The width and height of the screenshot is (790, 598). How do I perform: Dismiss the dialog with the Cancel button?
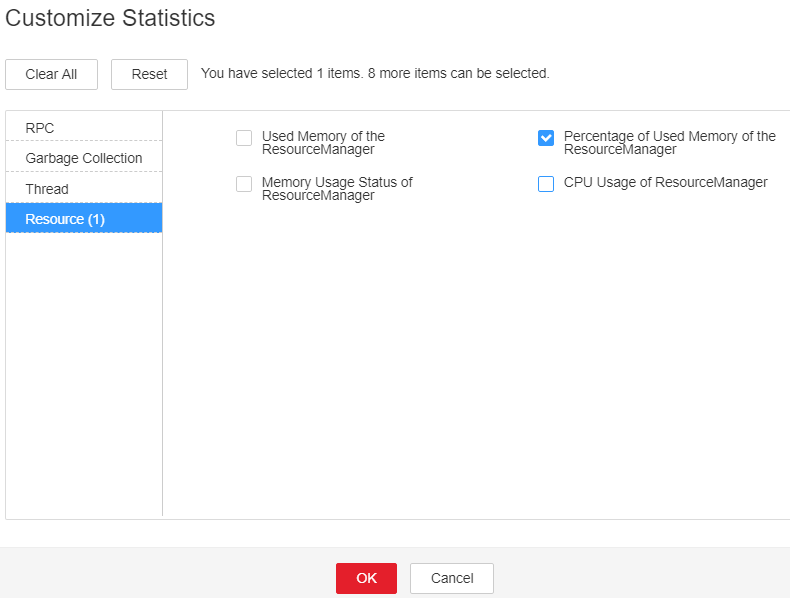pos(452,578)
